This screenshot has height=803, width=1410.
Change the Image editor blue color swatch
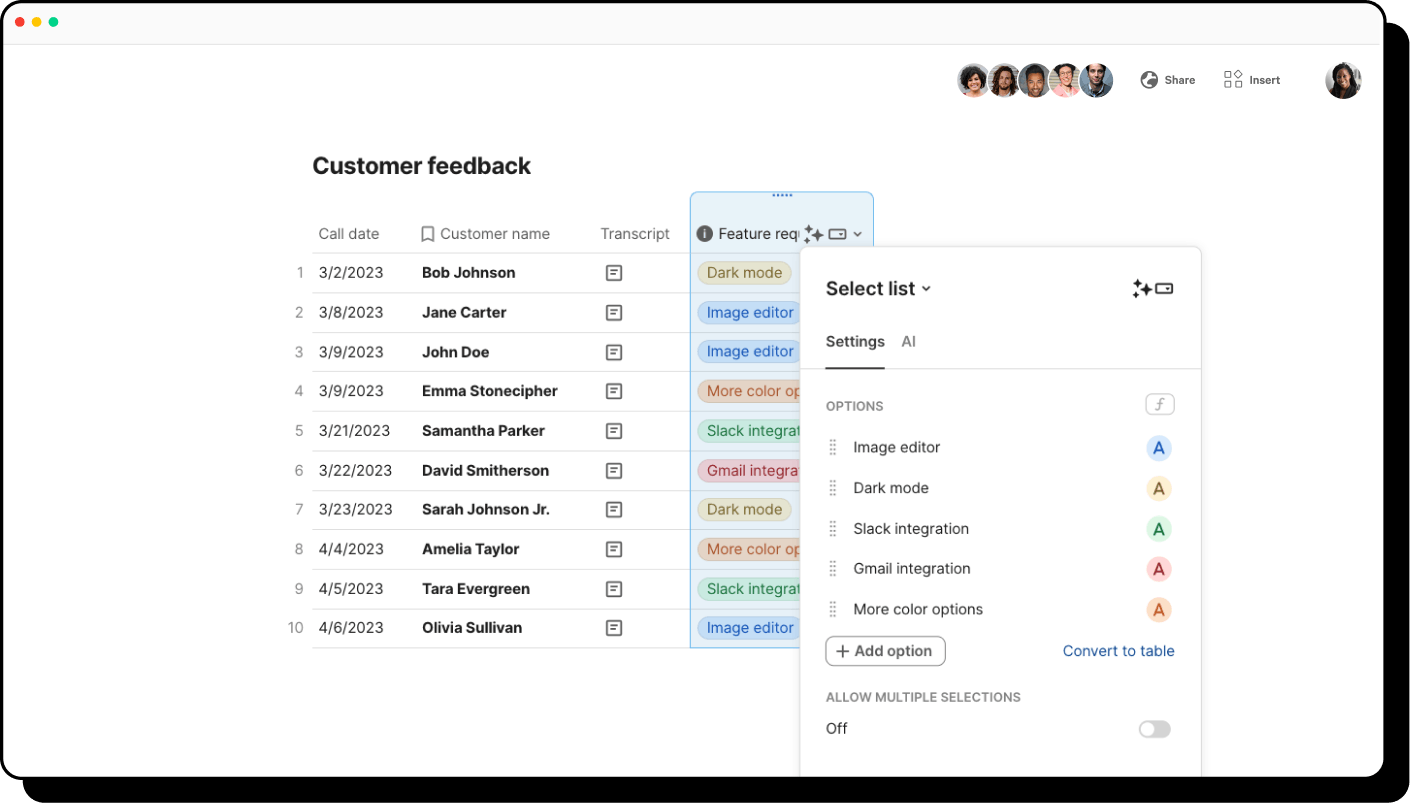pos(1158,448)
